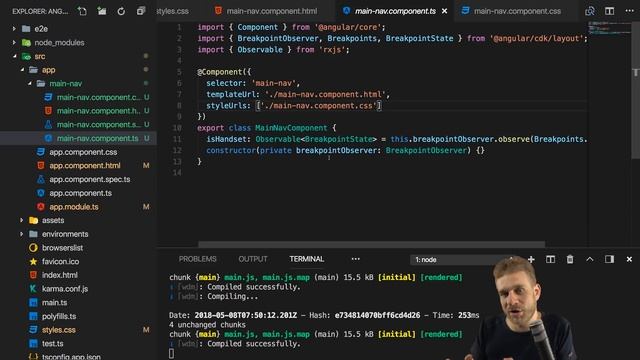Create a new terminal with plus icon
The height and width of the screenshot is (360, 640).
(x=531, y=259)
